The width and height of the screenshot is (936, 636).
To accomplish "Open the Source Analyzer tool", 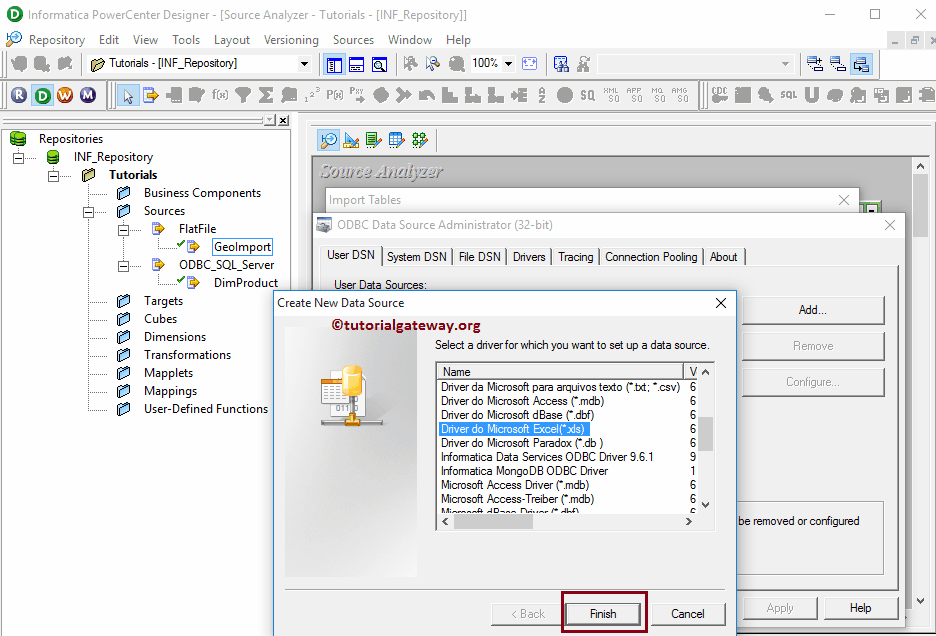I will (x=329, y=140).
